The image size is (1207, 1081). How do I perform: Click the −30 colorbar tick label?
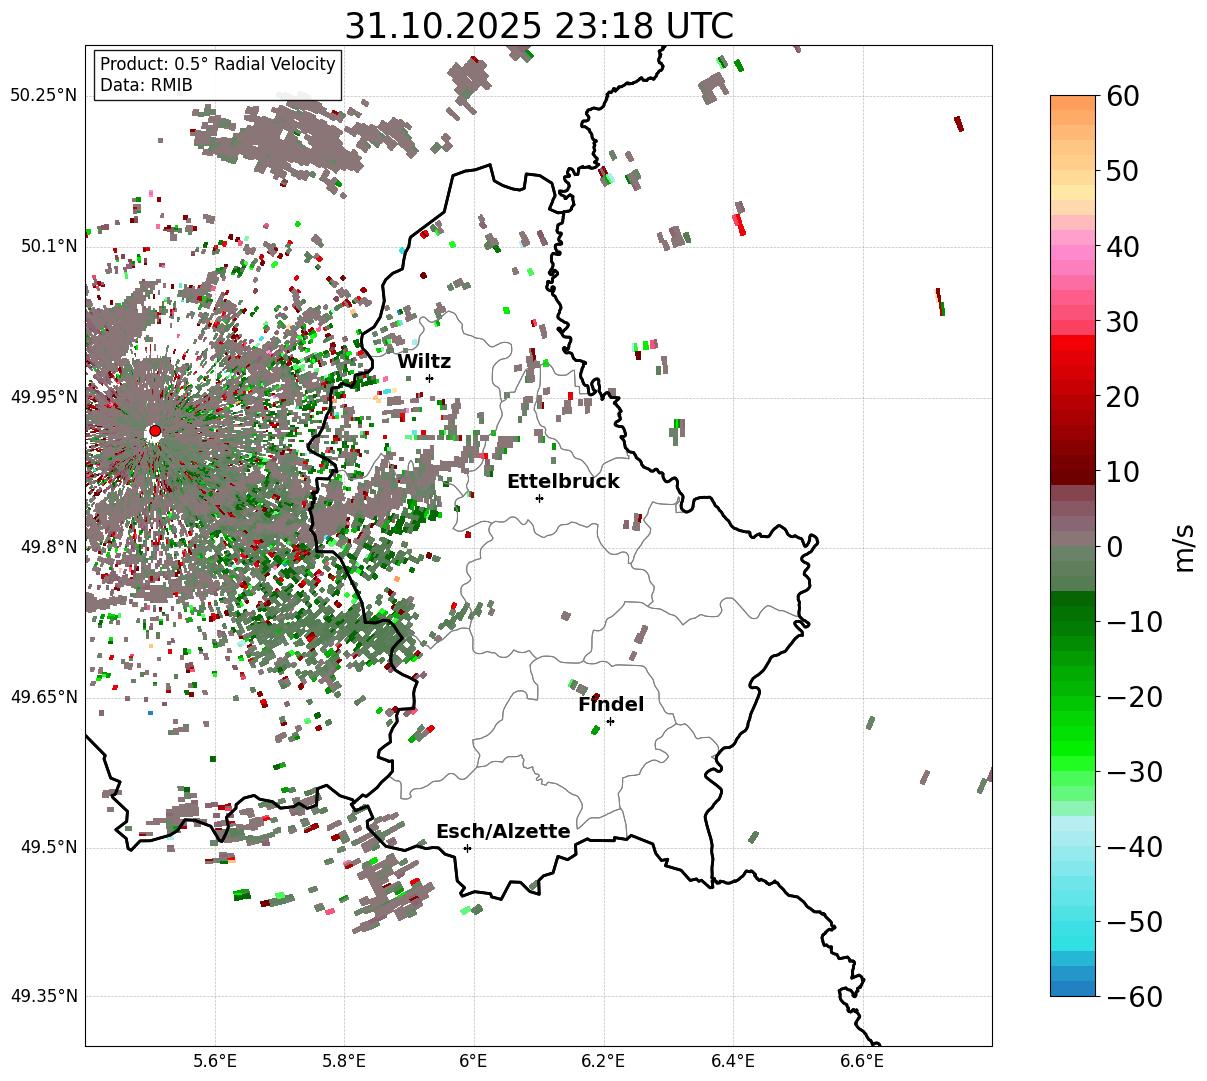1135,771
